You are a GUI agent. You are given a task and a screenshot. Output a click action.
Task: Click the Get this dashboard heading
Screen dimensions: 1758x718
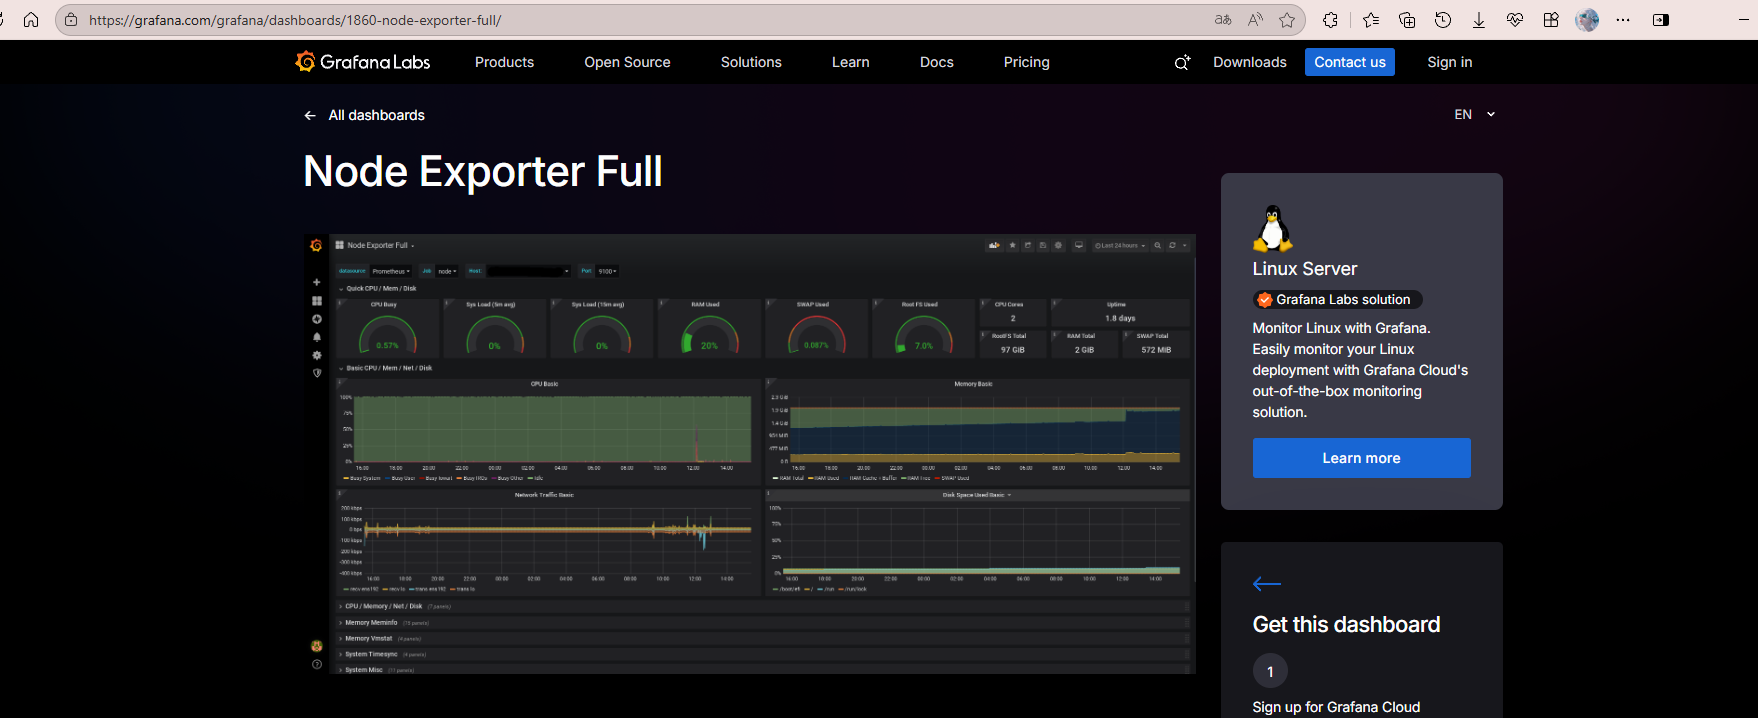[1346, 625]
